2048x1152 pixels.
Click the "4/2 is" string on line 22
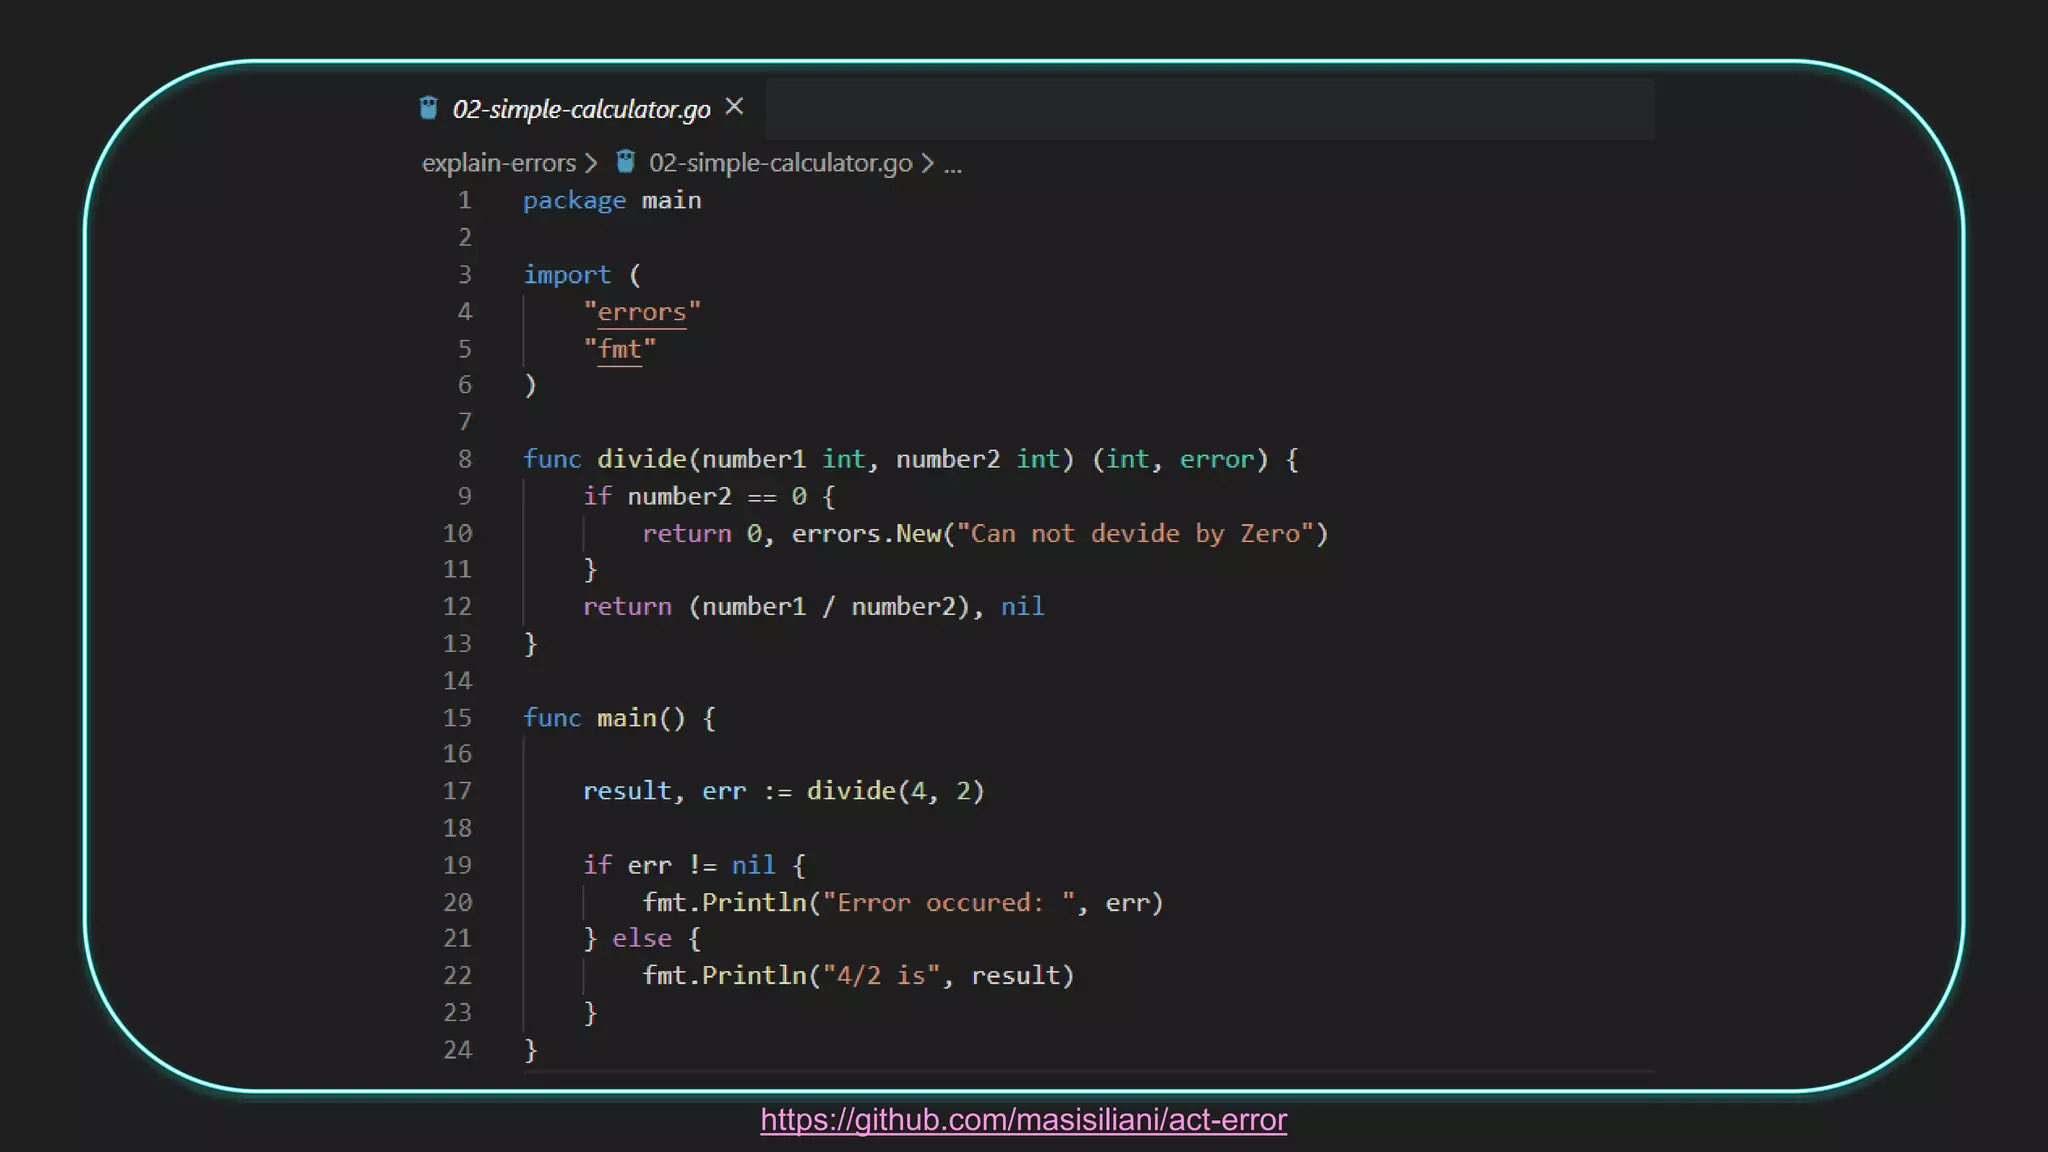pyautogui.click(x=881, y=976)
